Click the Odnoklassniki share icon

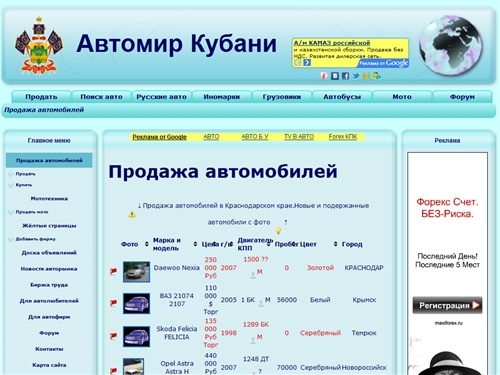pyautogui.click(x=366, y=76)
